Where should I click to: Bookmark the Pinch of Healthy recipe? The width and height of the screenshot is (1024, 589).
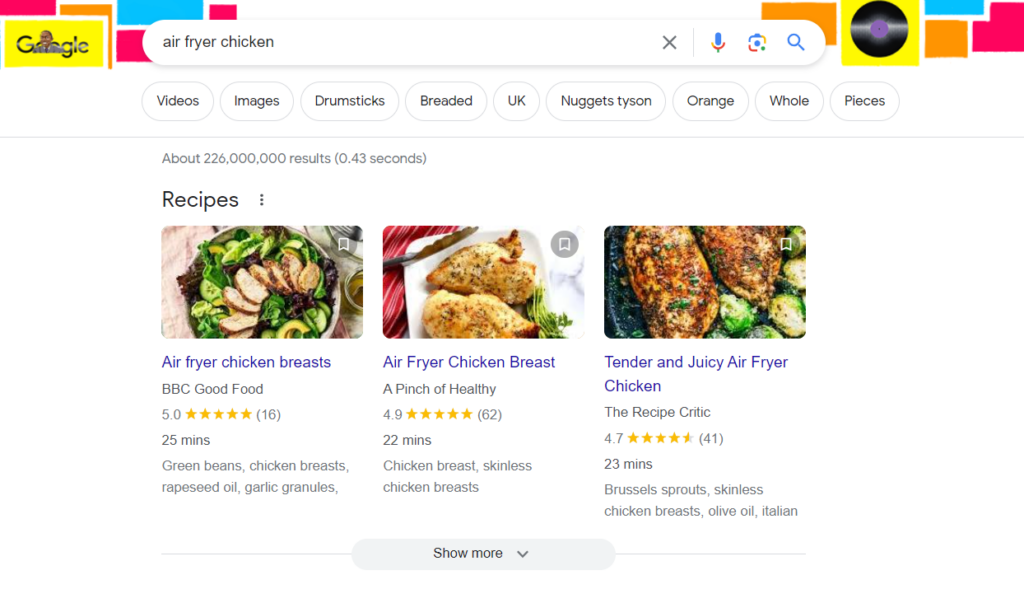(564, 243)
